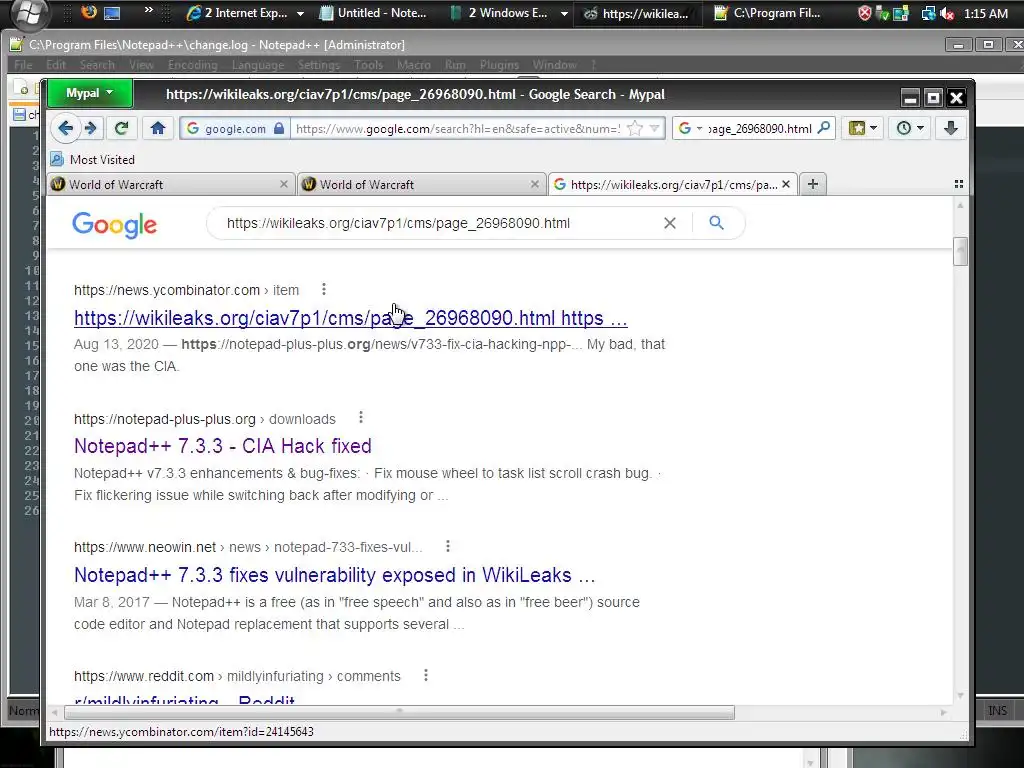The height and width of the screenshot is (768, 1024).
Task: Close the wikileaks Google search tab
Action: tap(786, 184)
